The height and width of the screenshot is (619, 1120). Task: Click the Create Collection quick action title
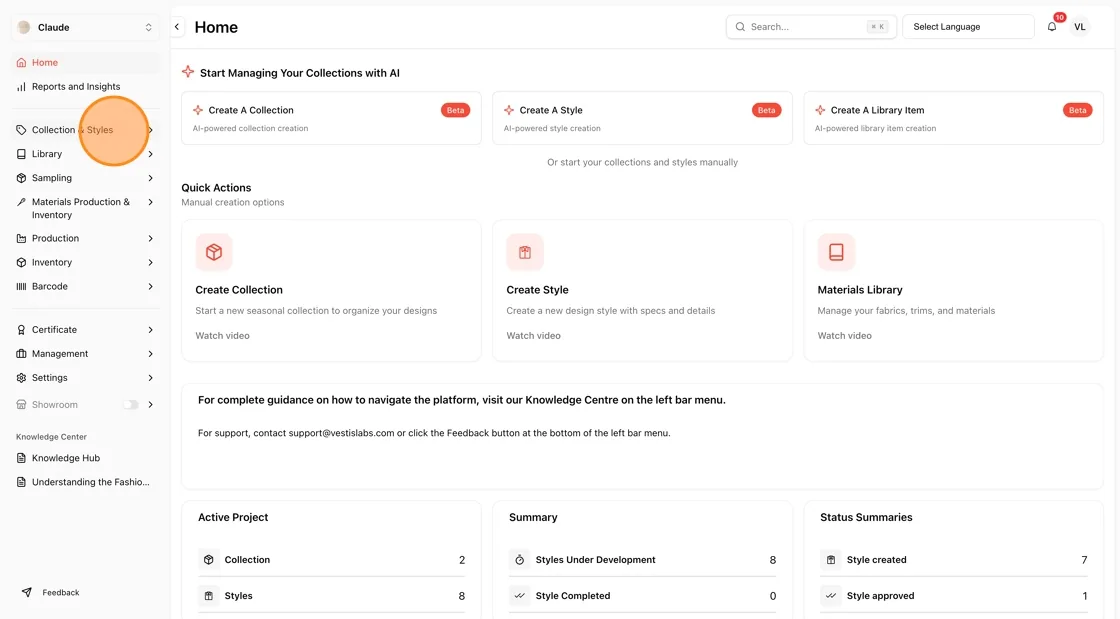point(239,290)
